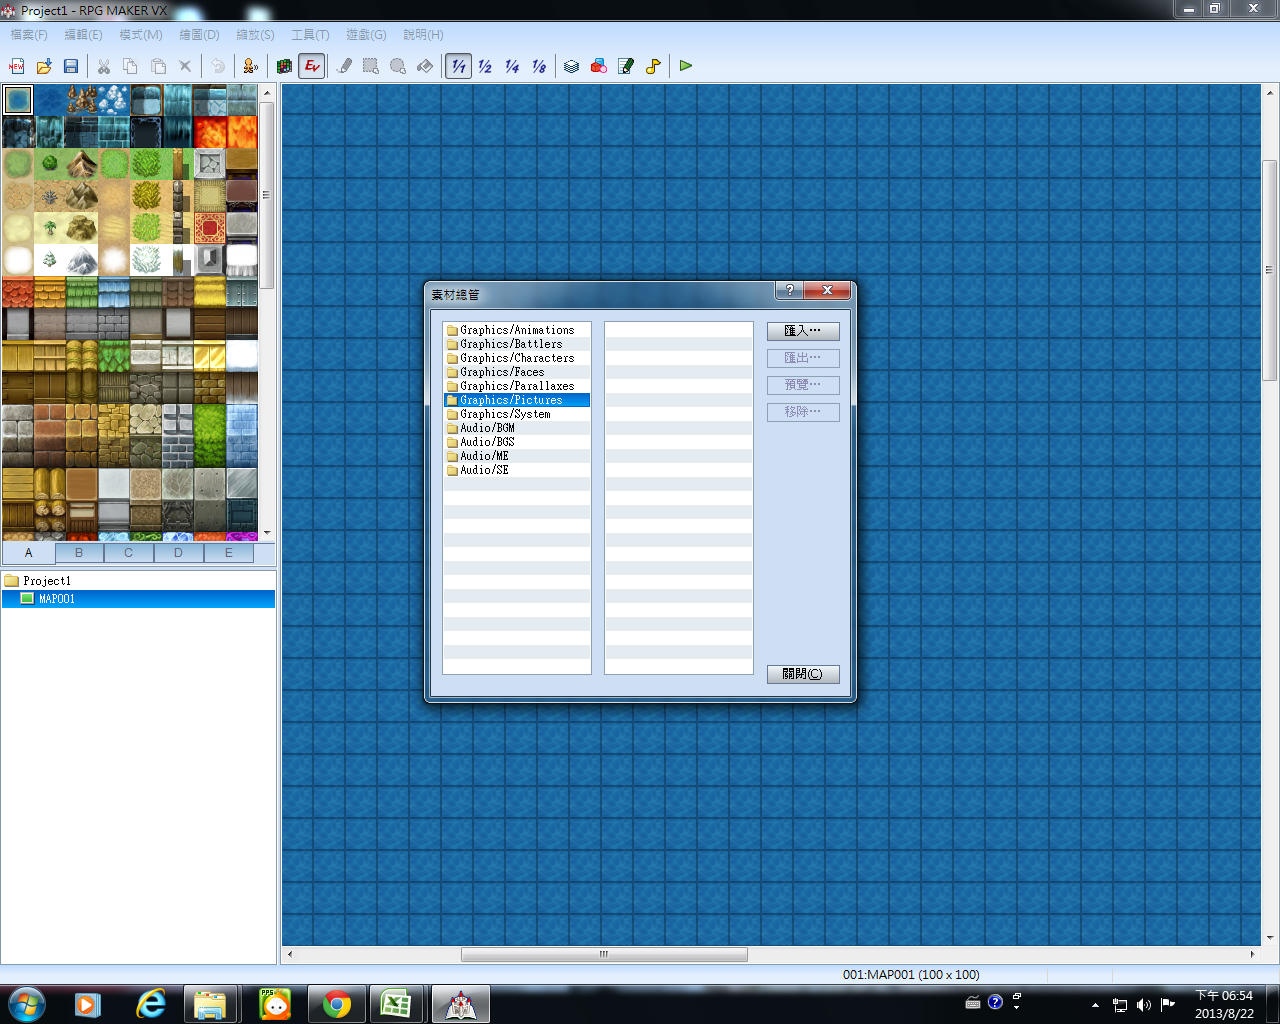
Task: Open the 工具(T) menu
Action: tap(310, 35)
